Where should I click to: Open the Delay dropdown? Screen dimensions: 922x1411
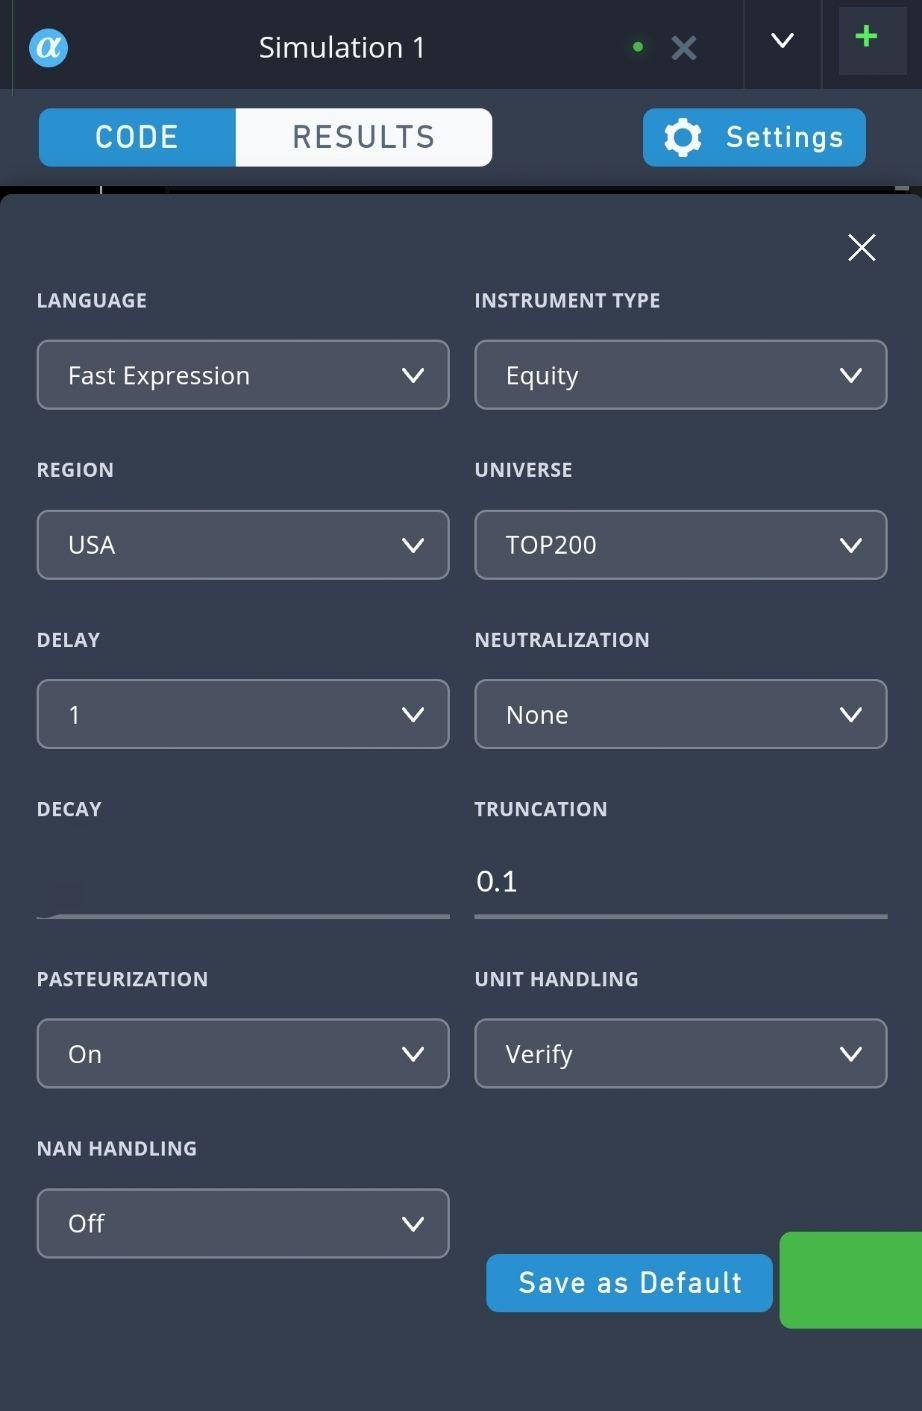tap(243, 714)
